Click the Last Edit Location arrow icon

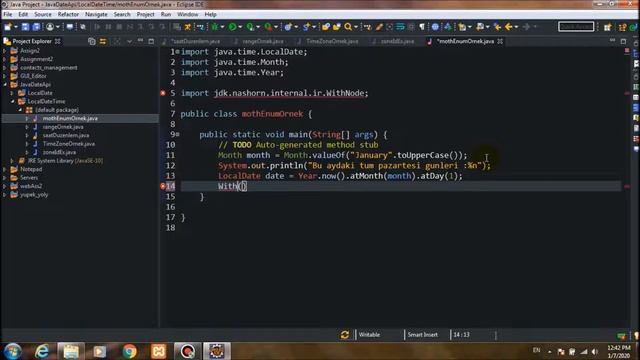point(497,27)
